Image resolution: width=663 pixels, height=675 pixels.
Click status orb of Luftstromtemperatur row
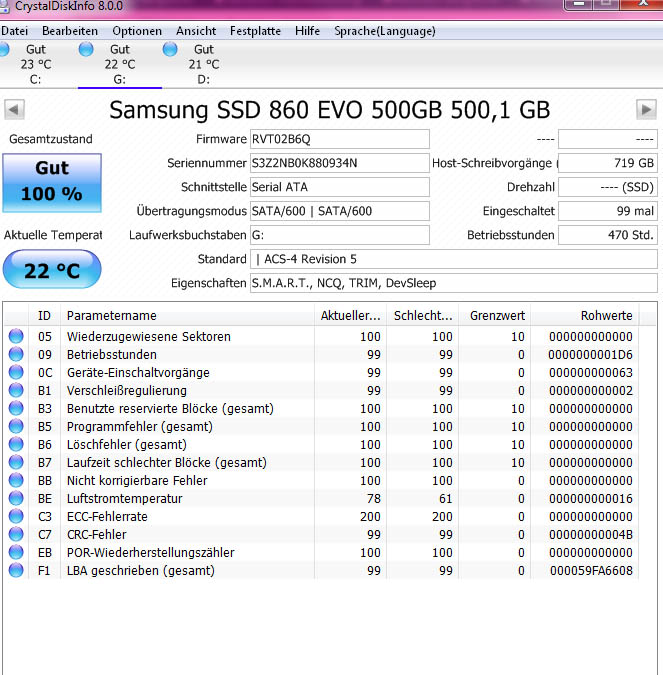pyautogui.click(x=16, y=498)
